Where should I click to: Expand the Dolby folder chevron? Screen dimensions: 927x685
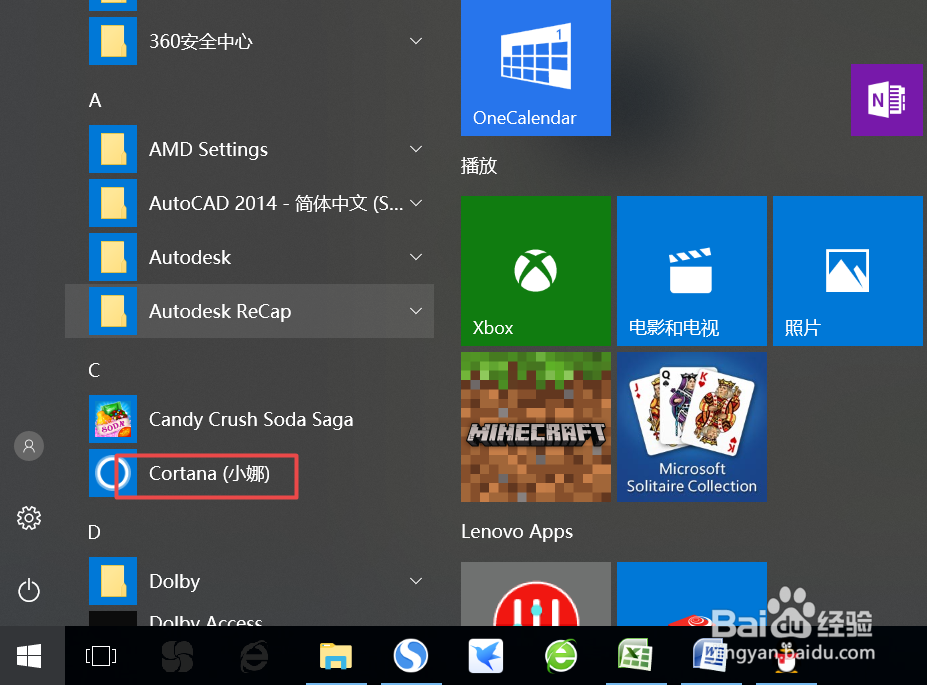[416, 581]
